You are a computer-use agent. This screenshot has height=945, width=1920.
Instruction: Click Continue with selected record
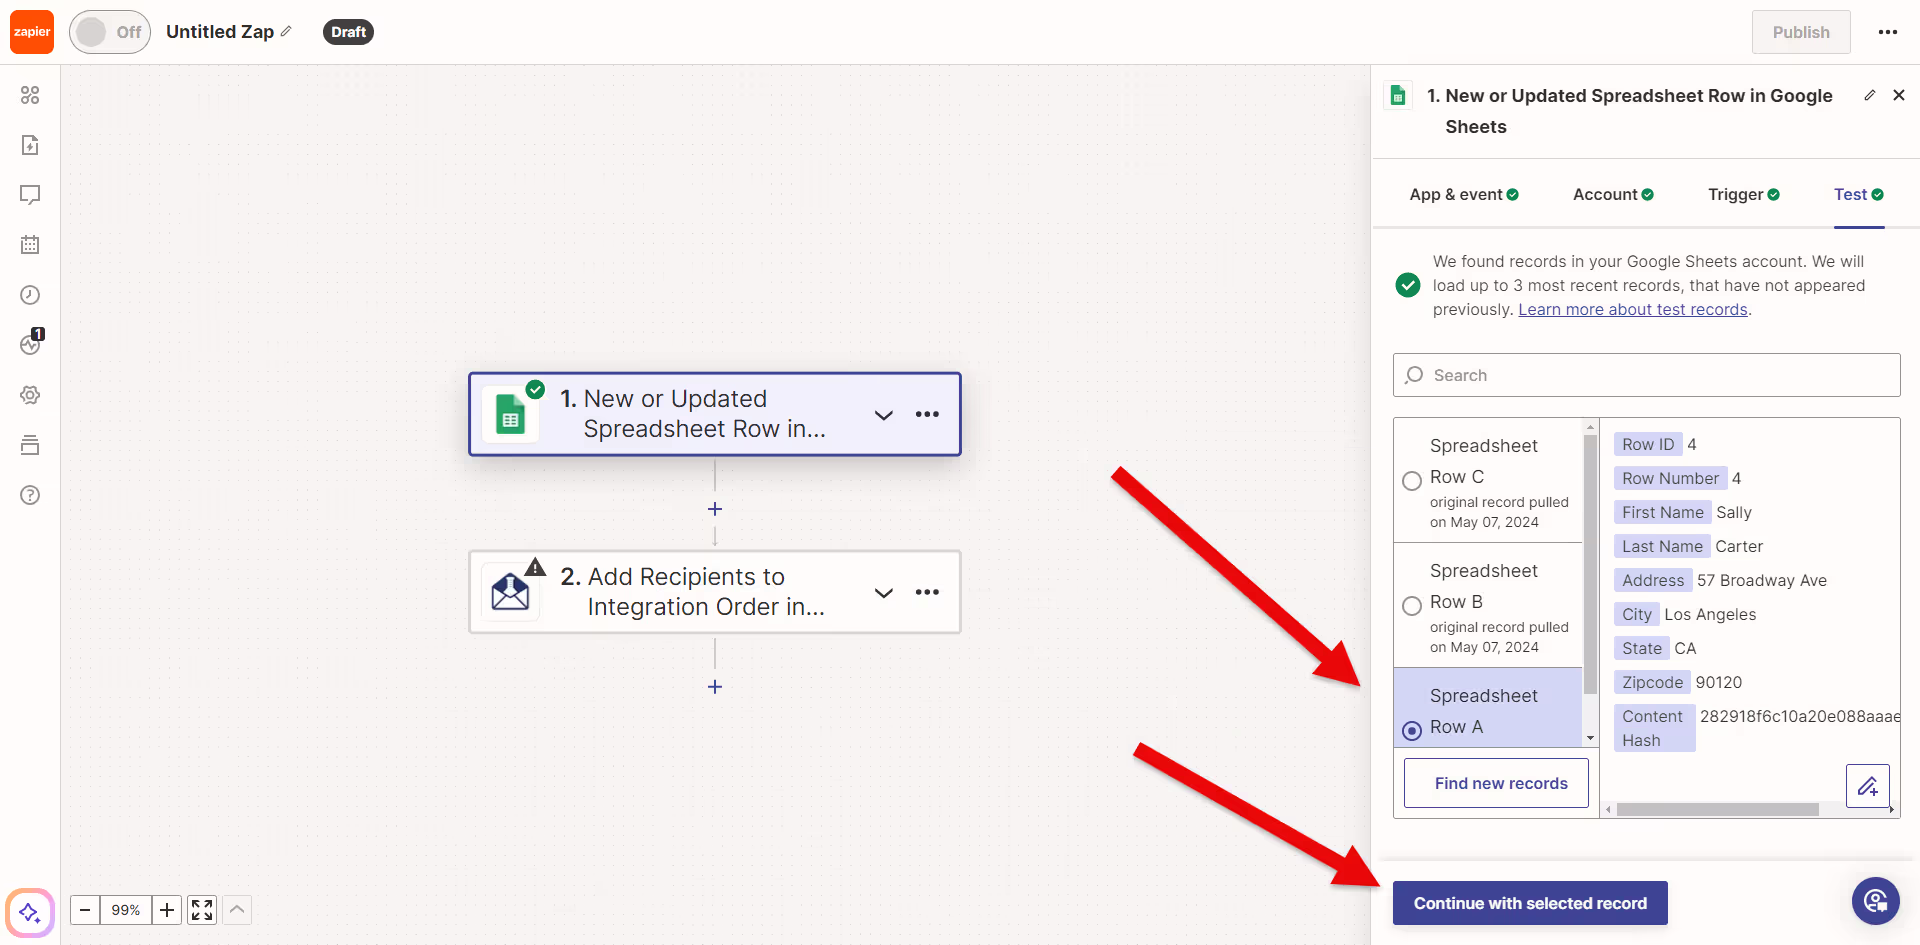1530,903
